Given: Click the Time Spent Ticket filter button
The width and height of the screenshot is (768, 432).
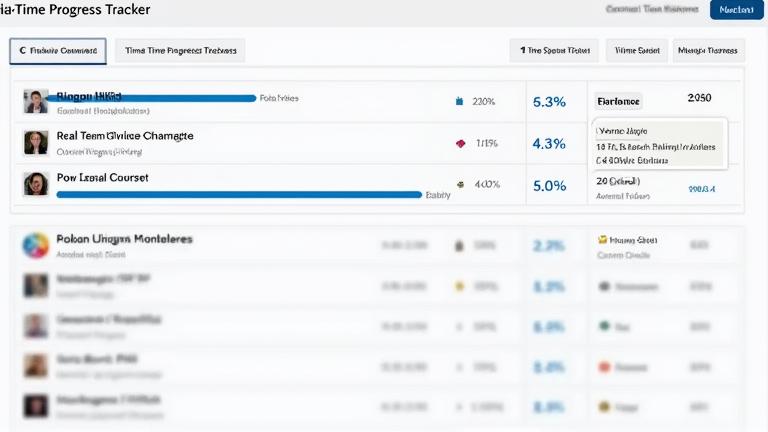Looking at the screenshot, I should pyautogui.click(x=554, y=51).
